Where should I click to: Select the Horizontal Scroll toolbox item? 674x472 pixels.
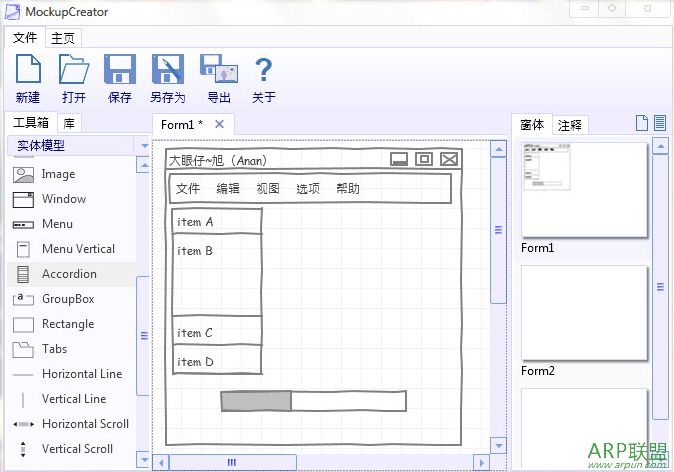[x=85, y=424]
